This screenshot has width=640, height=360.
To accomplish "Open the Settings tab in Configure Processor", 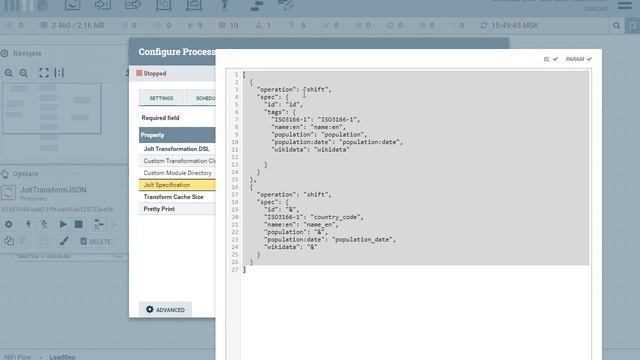I will pos(161,98).
